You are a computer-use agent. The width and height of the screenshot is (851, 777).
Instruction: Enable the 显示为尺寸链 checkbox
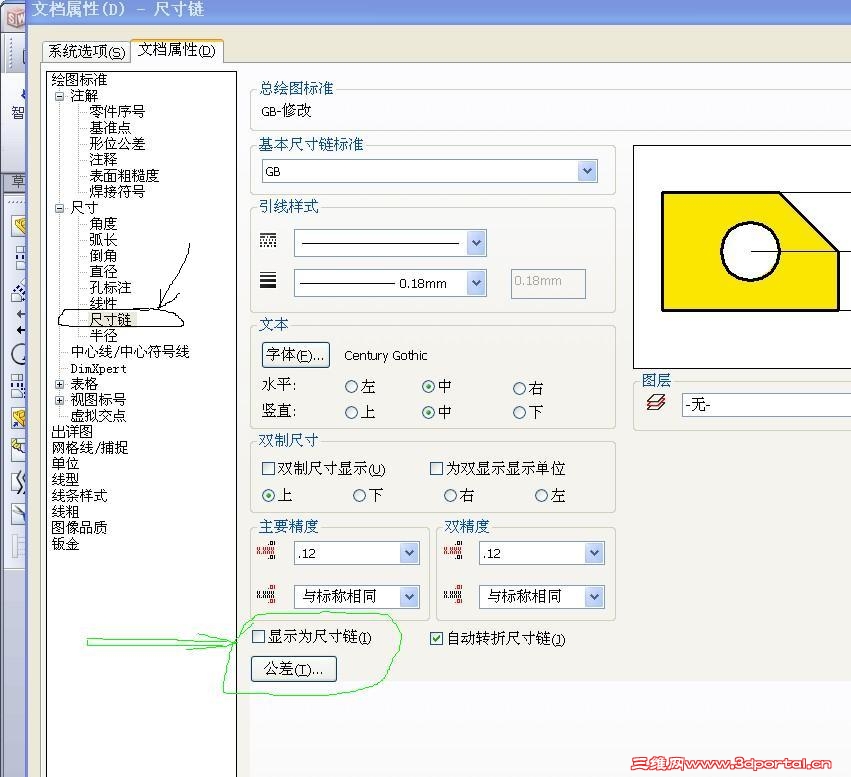click(256, 638)
